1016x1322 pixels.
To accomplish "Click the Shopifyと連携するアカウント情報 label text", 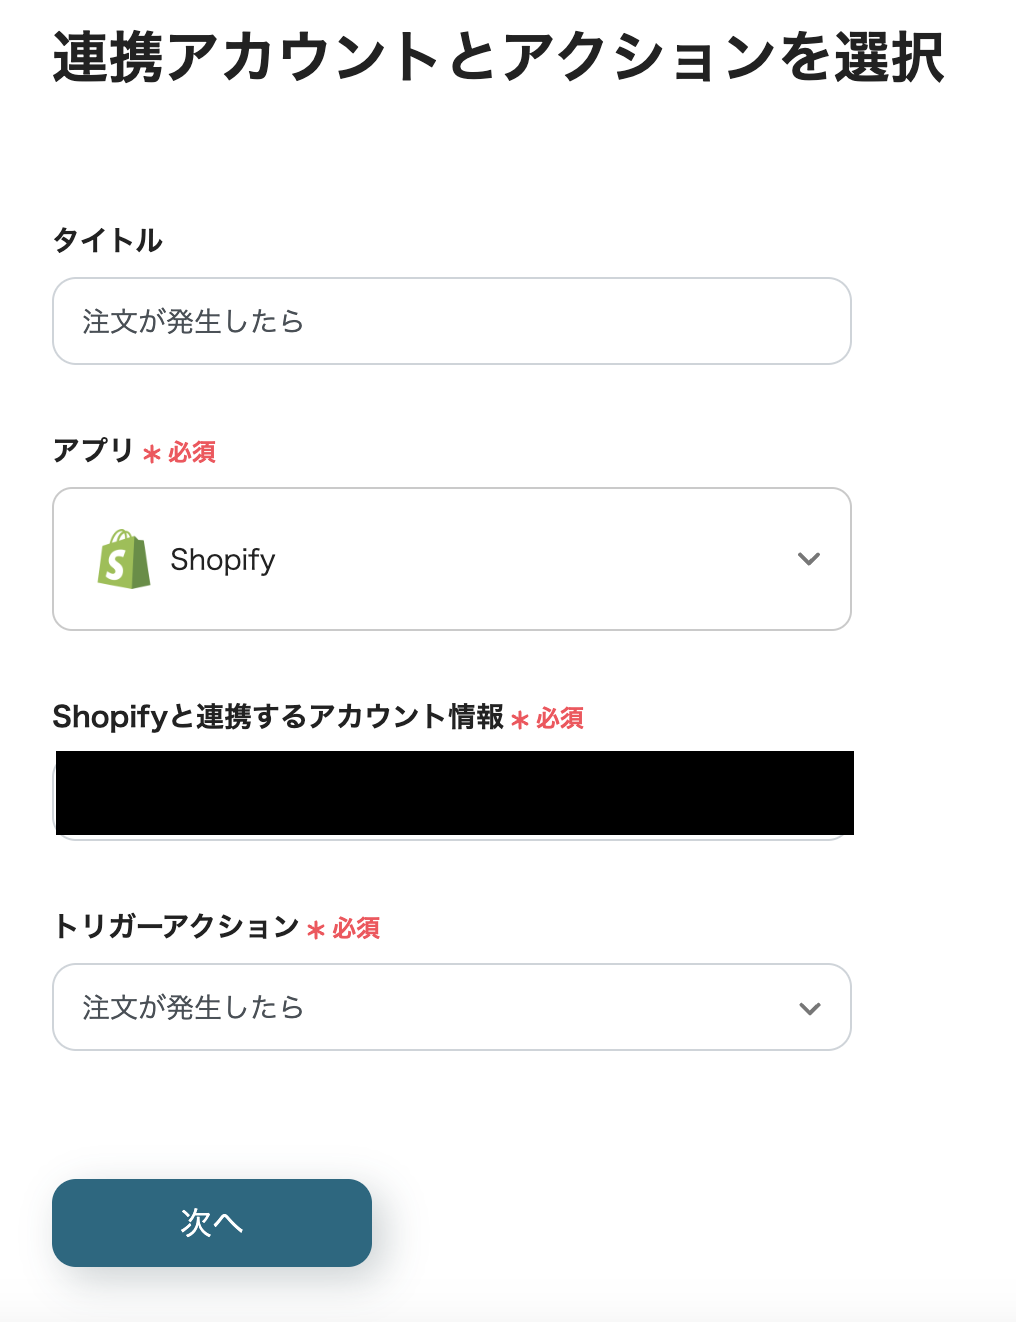I will tap(278, 717).
